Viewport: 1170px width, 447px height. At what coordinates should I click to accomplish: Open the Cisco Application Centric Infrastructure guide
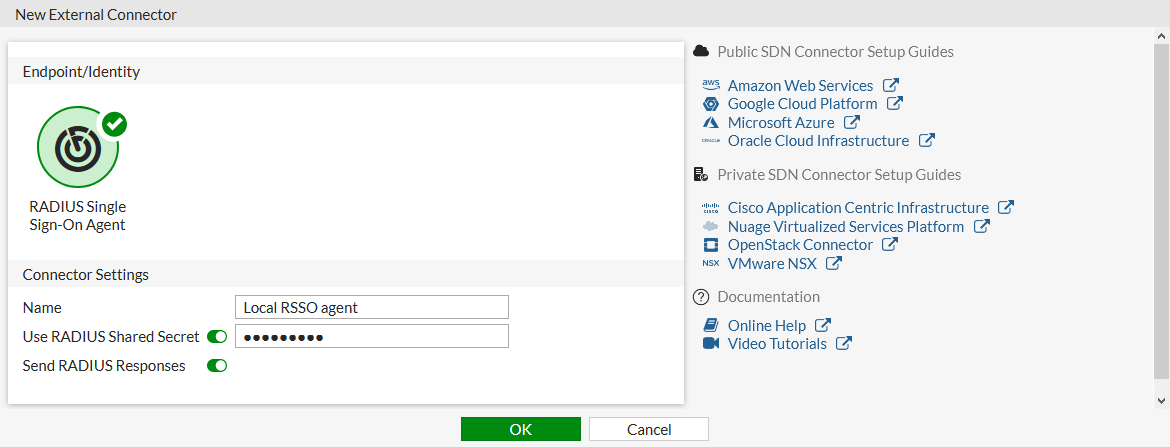point(858,208)
